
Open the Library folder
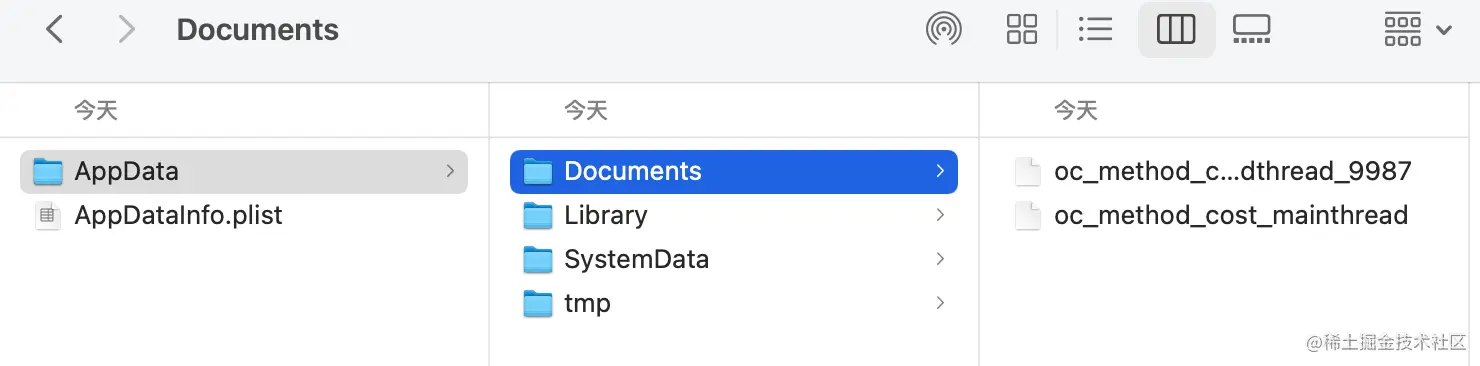(734, 215)
